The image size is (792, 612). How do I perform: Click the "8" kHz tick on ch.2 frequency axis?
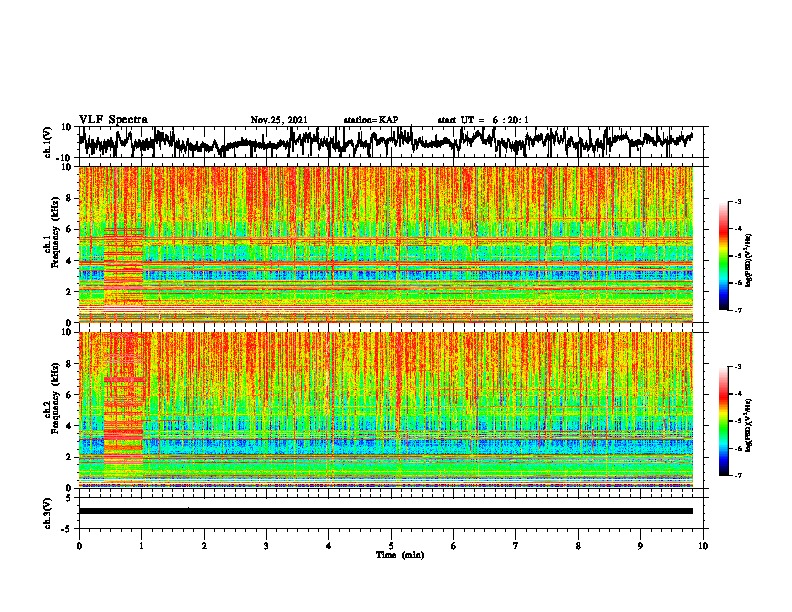point(69,364)
